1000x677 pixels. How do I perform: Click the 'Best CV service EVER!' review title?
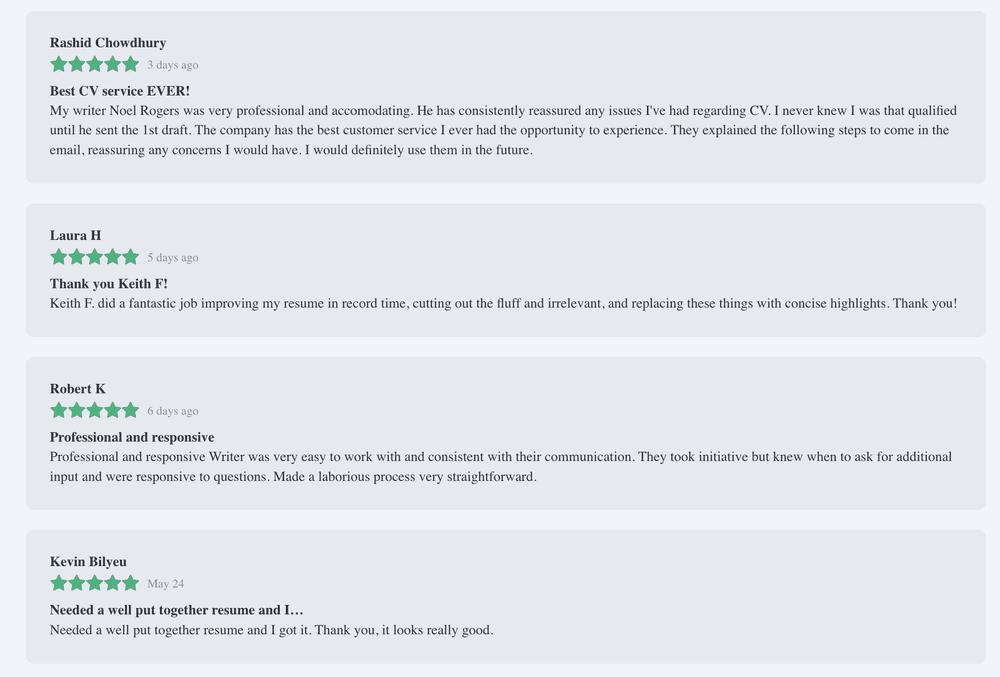click(120, 91)
